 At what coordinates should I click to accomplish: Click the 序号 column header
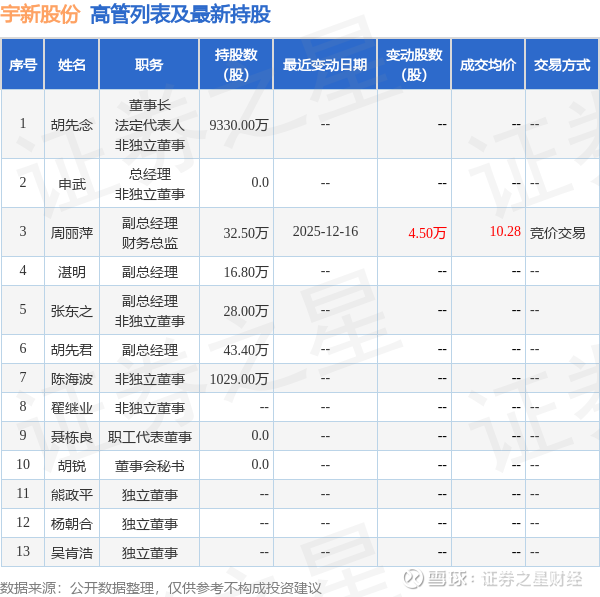(x=23, y=64)
